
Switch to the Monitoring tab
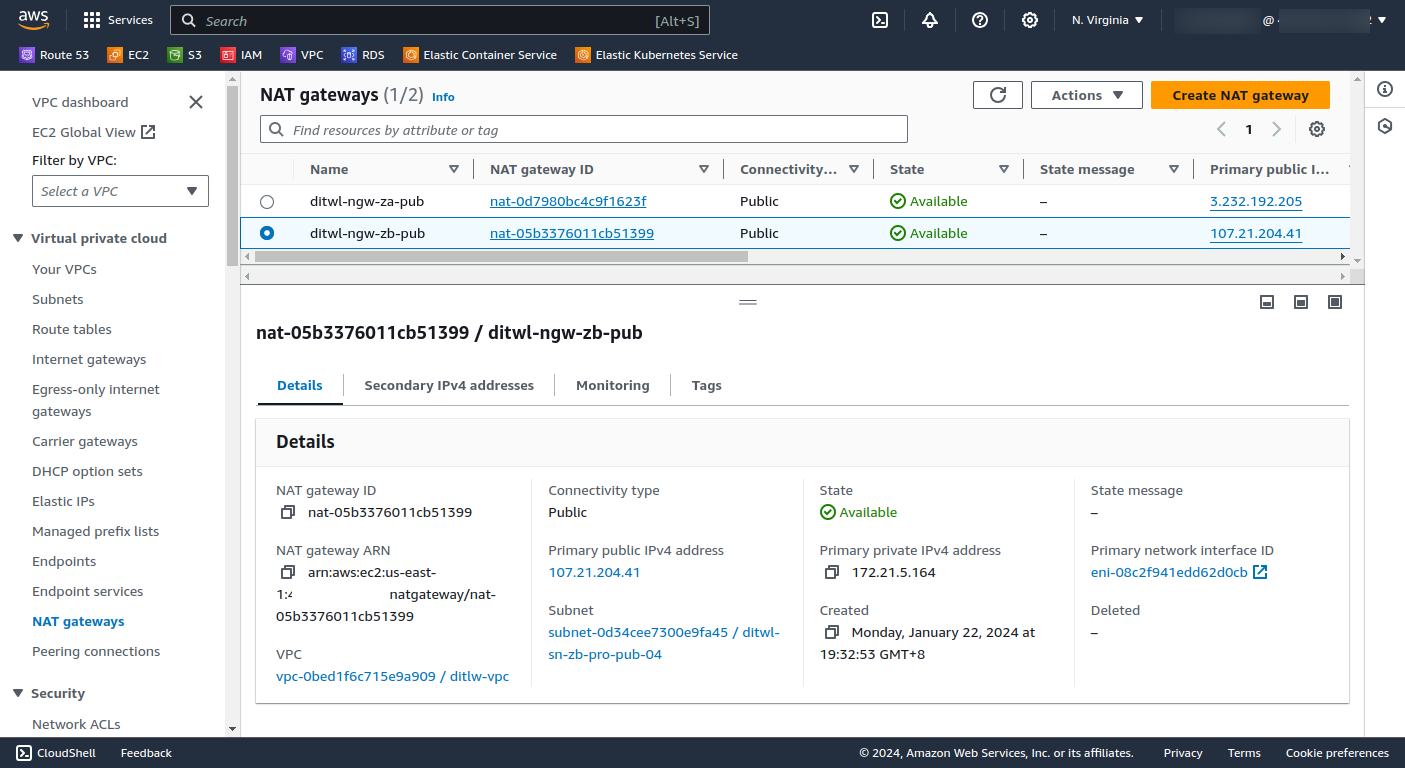tap(613, 385)
